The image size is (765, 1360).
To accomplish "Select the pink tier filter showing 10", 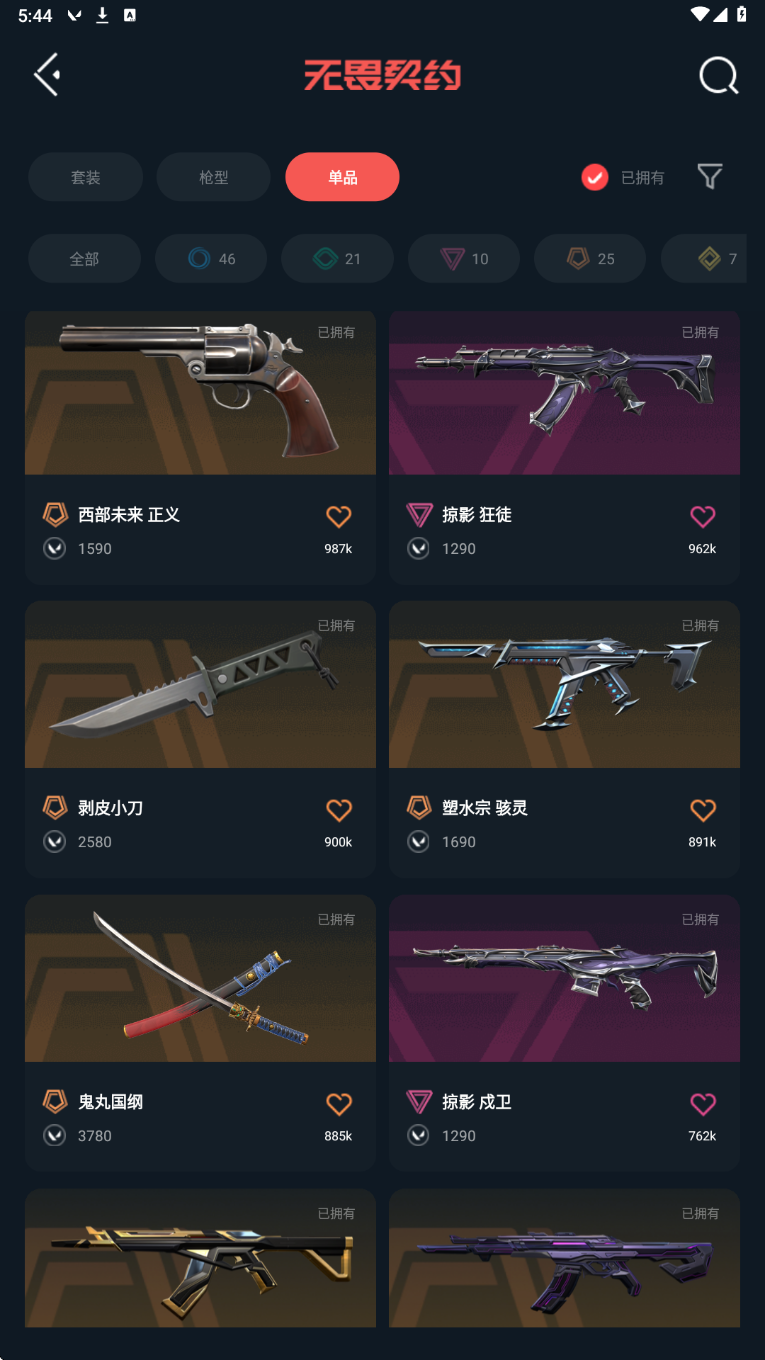I will (464, 259).
